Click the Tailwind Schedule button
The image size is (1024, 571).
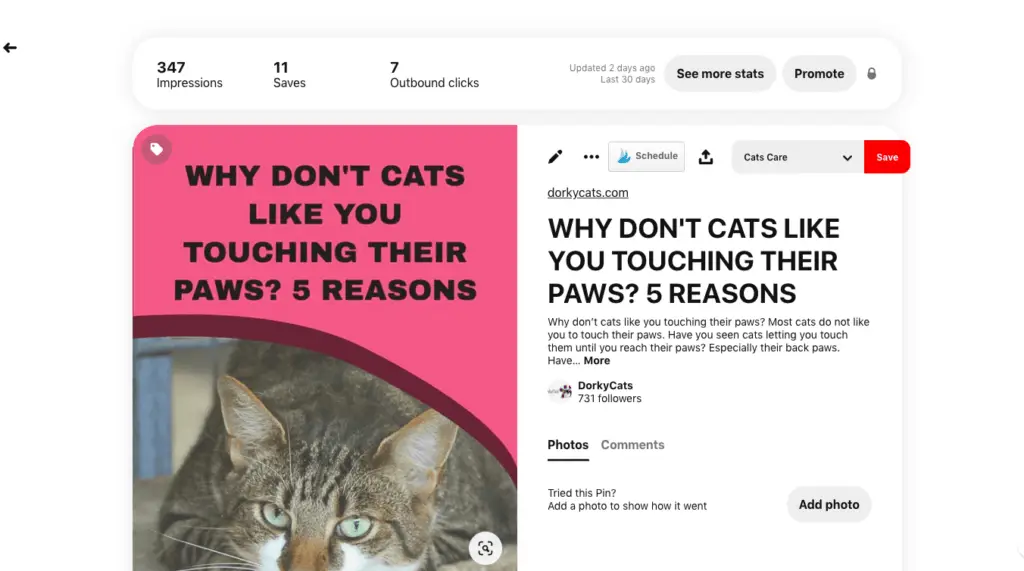(x=647, y=157)
